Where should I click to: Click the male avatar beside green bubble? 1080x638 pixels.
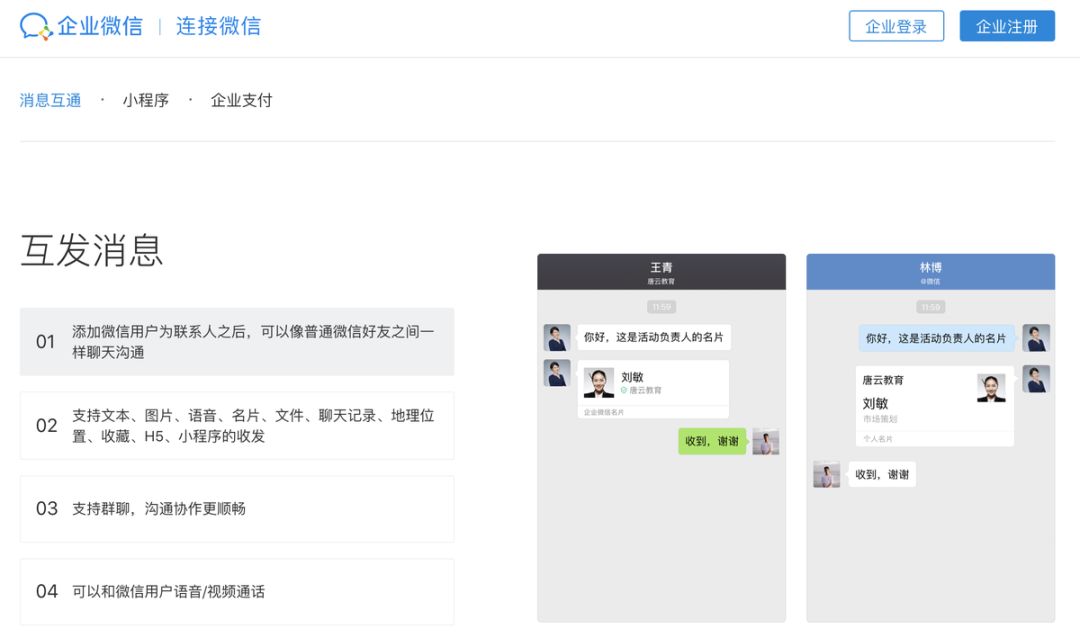[766, 442]
